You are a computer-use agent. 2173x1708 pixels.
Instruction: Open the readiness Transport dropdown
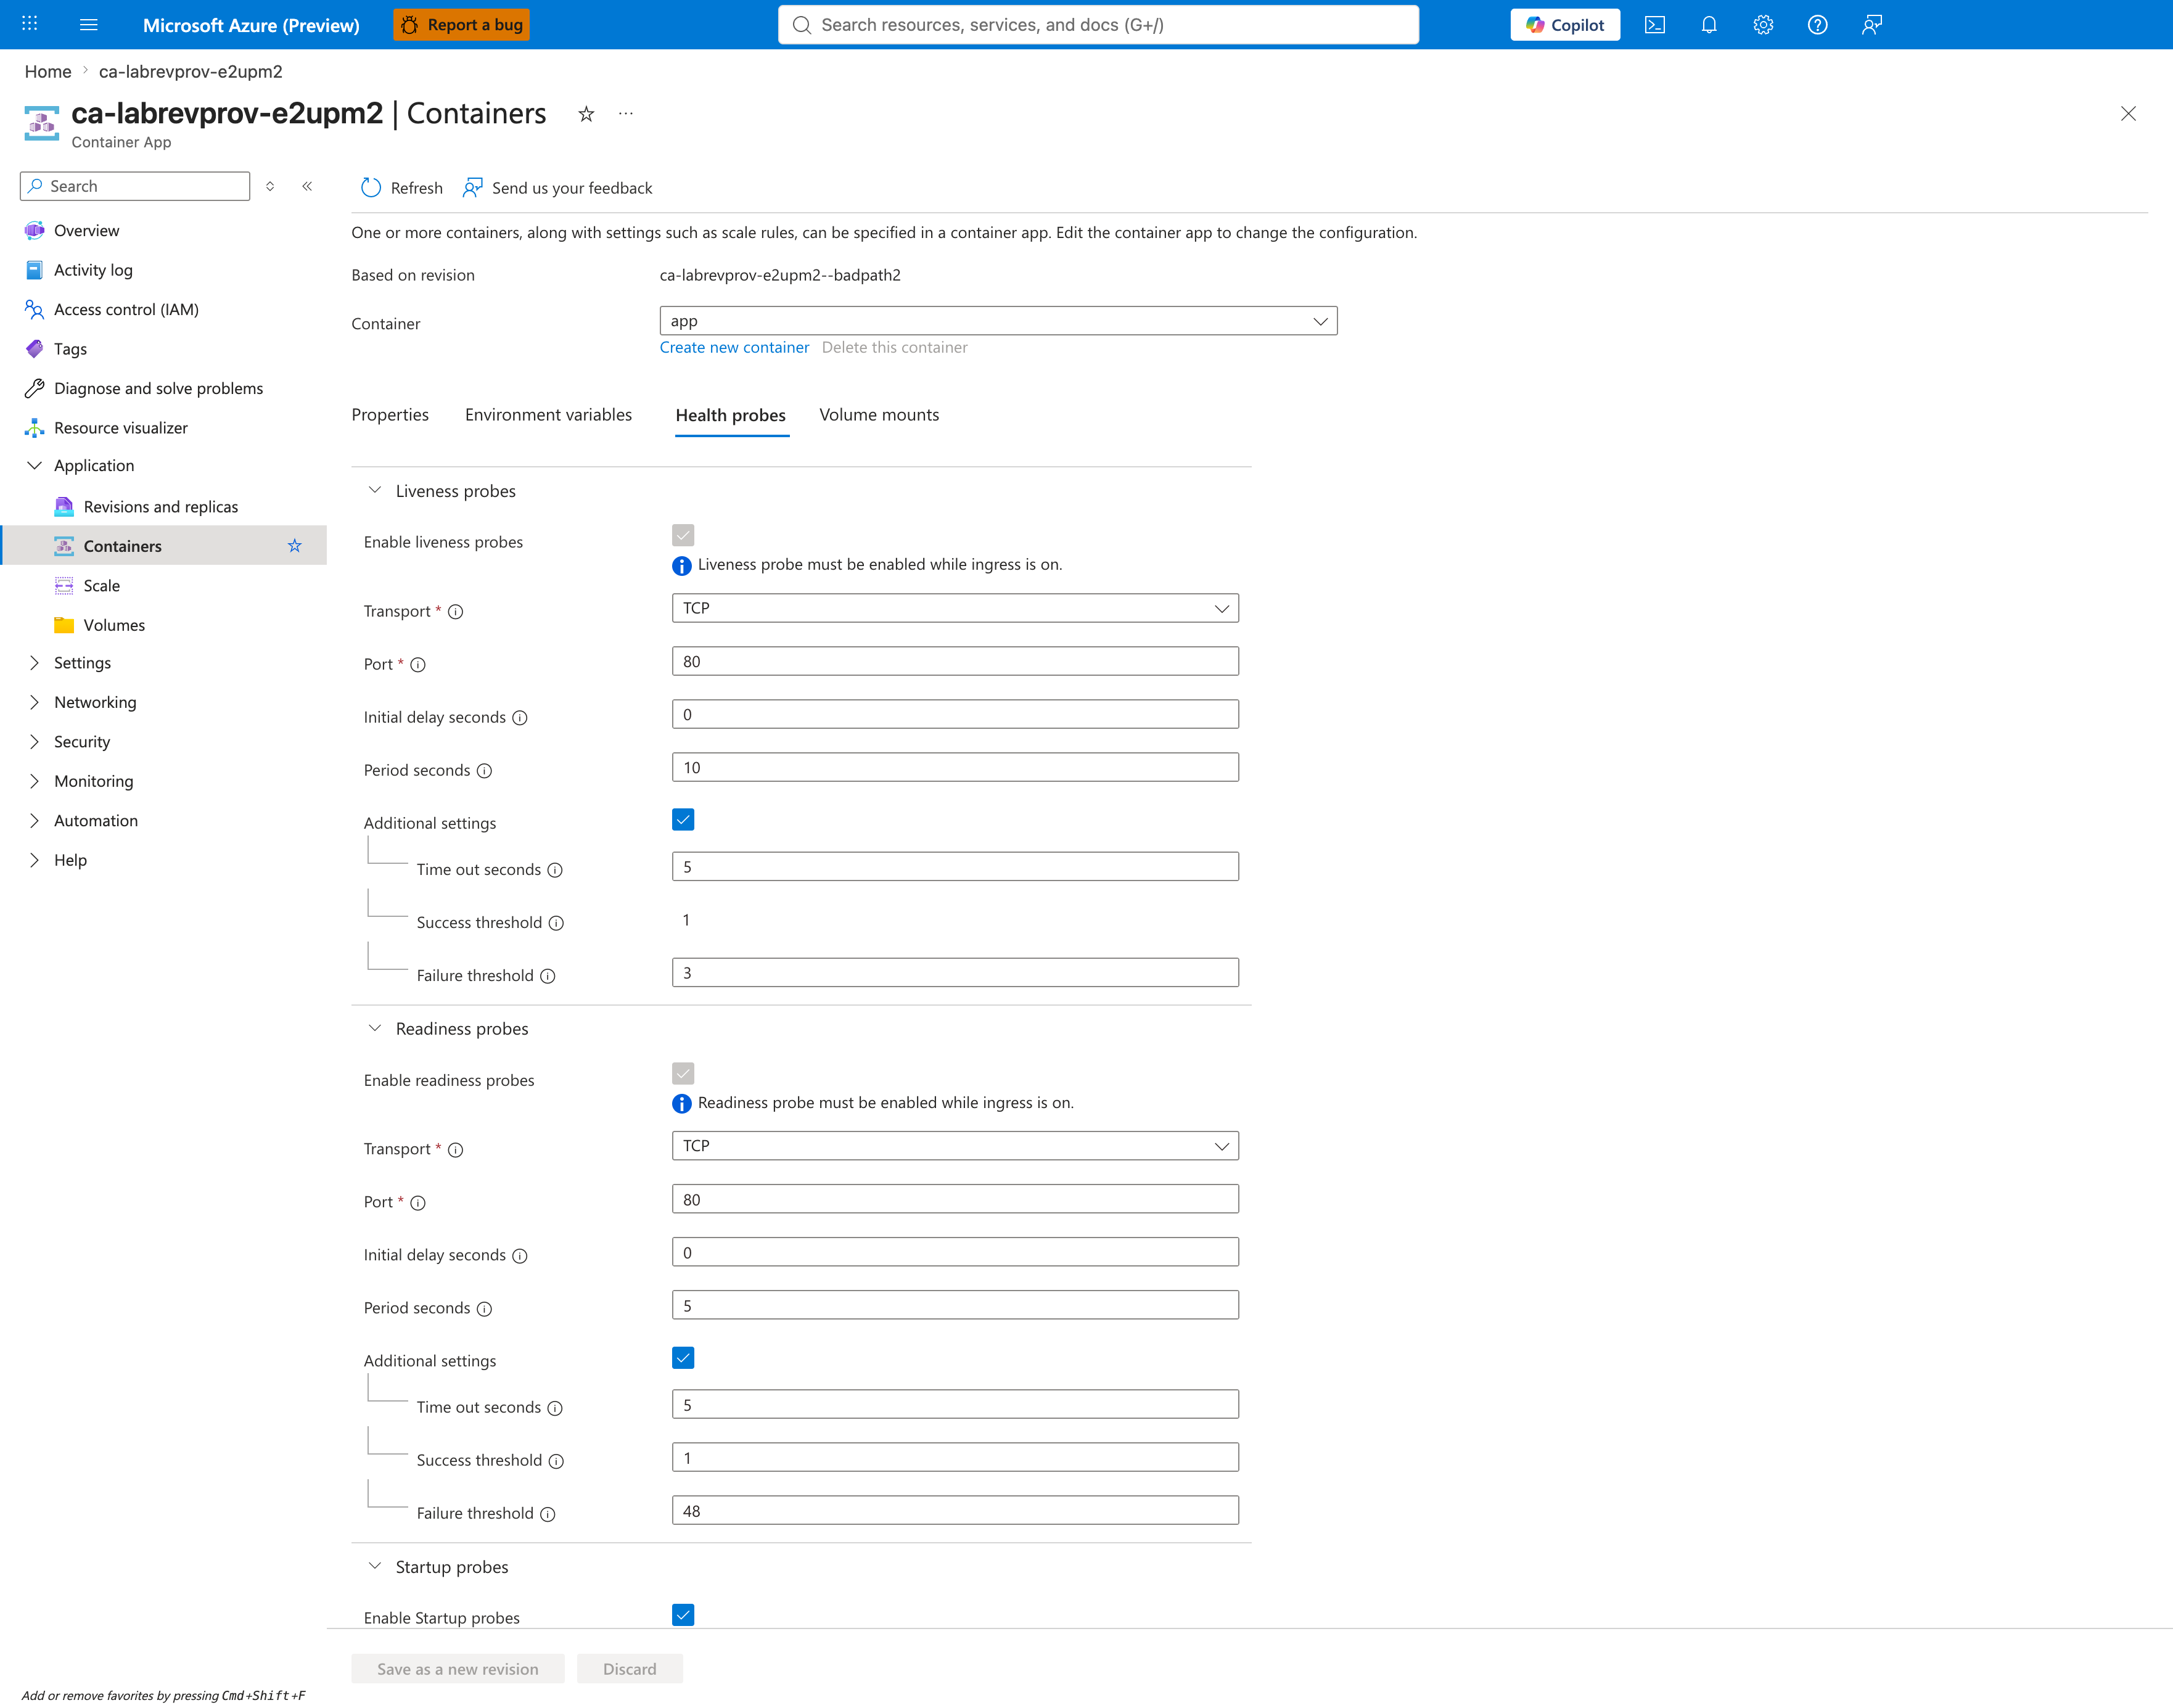(x=955, y=1146)
